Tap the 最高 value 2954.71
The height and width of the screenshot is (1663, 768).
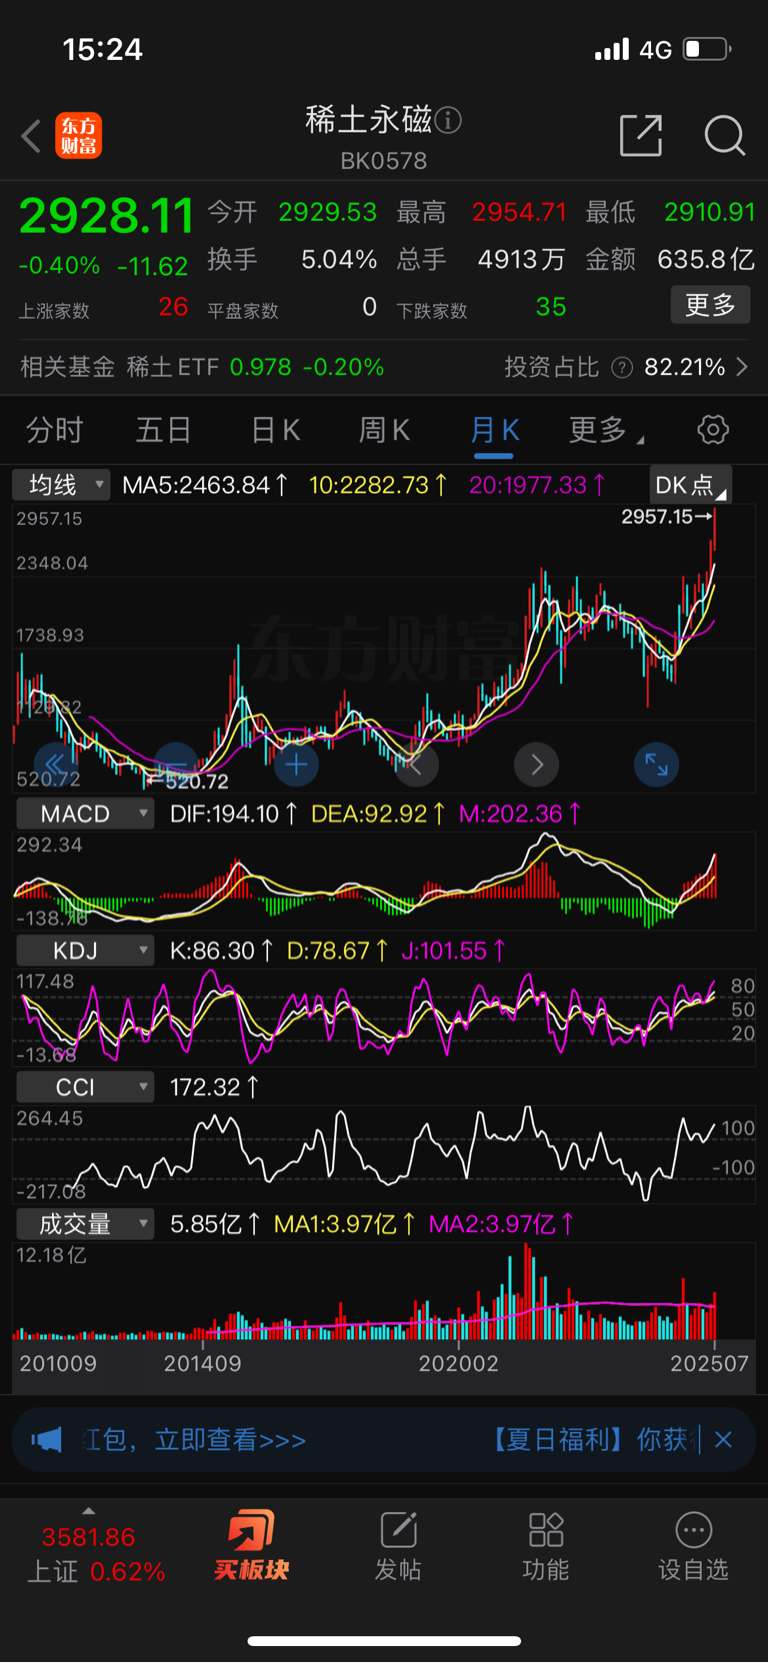pyautogui.click(x=519, y=212)
